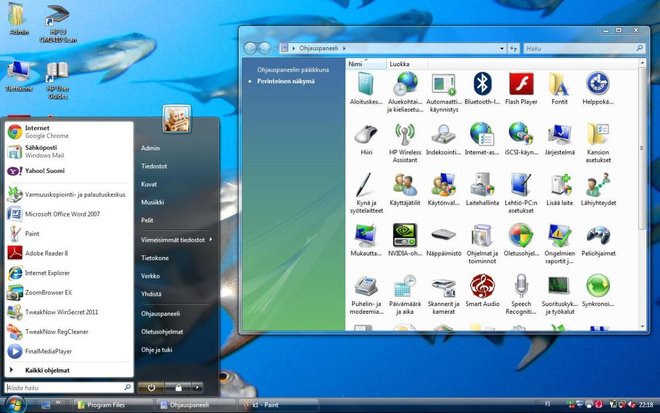Viewport: 660px width, 413px height.
Task: Open HP User Guides desktop icon
Action: point(58,81)
